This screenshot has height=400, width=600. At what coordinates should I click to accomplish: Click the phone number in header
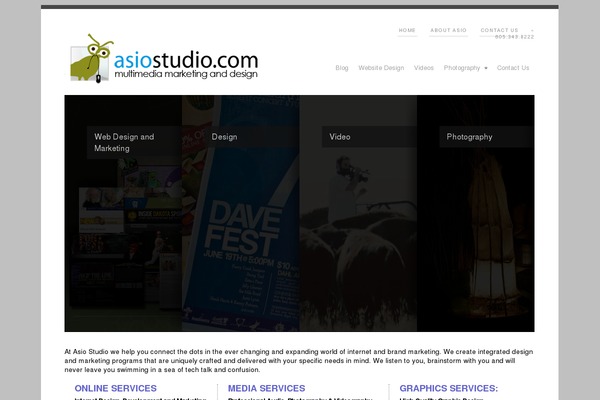point(514,37)
